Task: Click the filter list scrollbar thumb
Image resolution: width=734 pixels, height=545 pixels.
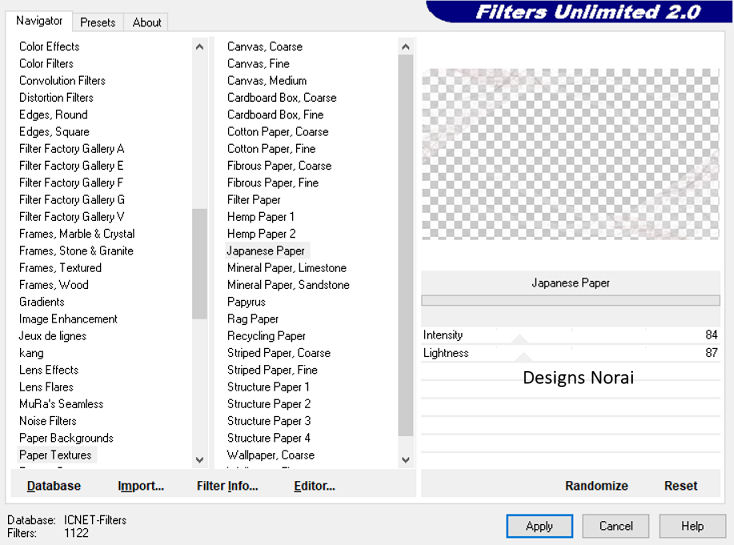Action: point(405,245)
